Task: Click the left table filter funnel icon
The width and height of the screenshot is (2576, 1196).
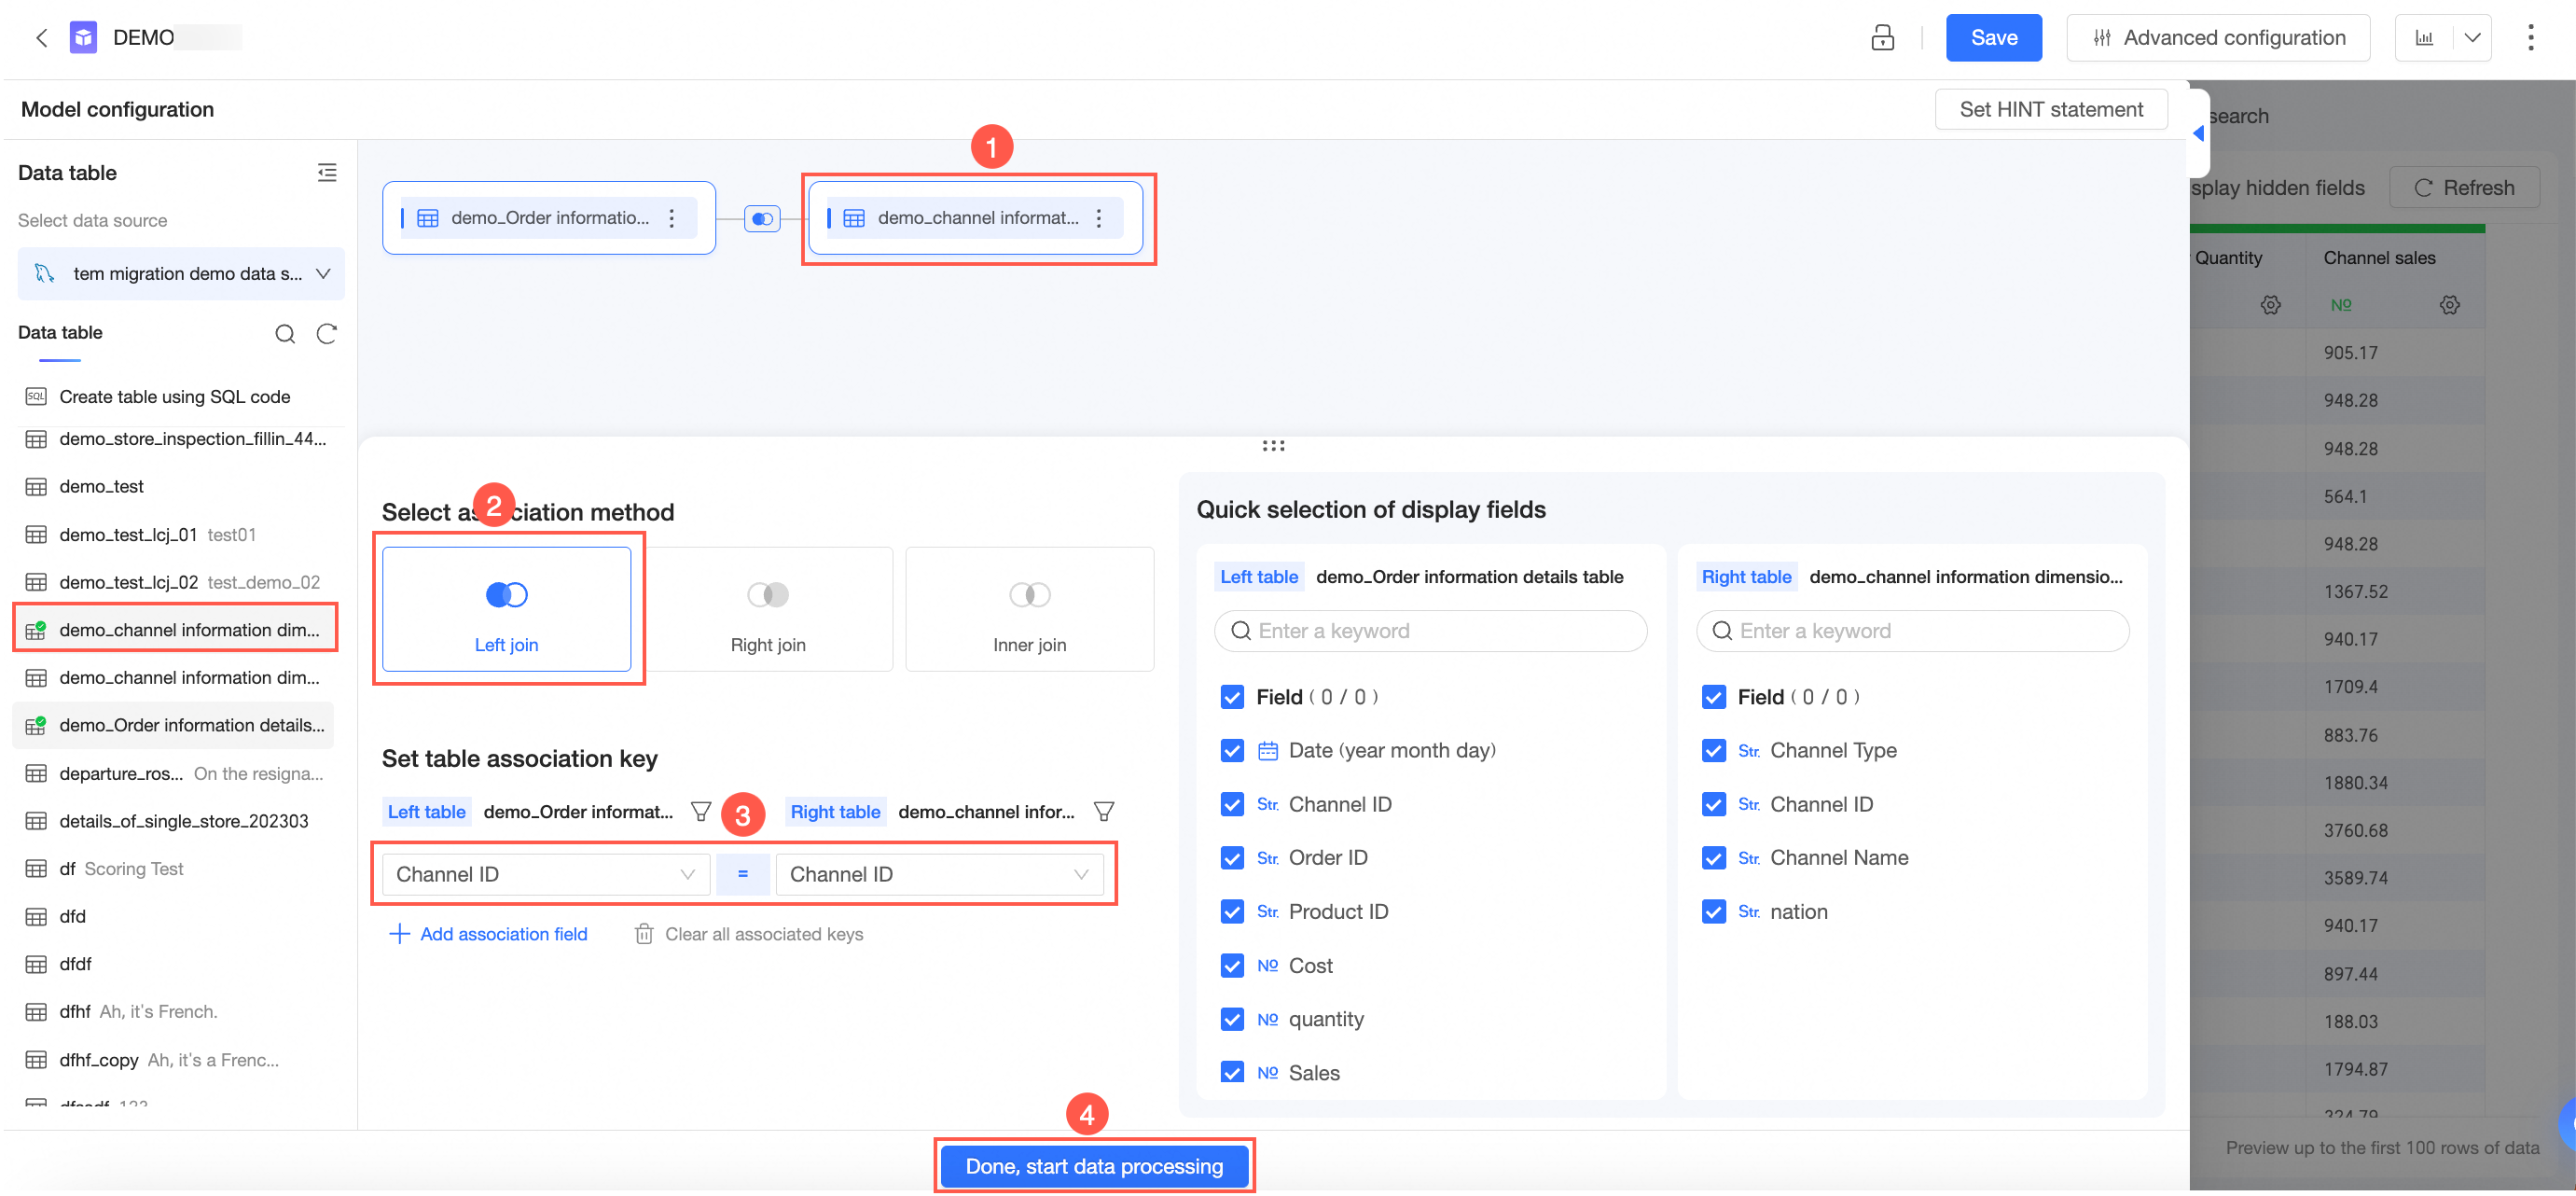Action: [701, 811]
